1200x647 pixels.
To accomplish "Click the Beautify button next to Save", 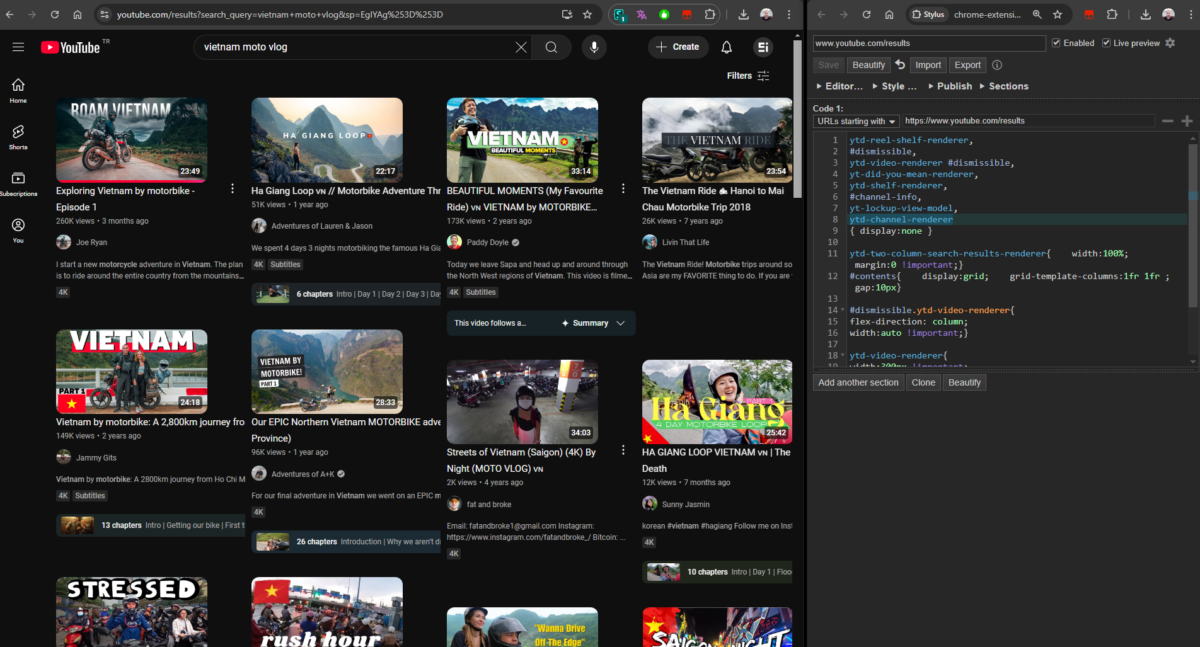I will (868, 65).
